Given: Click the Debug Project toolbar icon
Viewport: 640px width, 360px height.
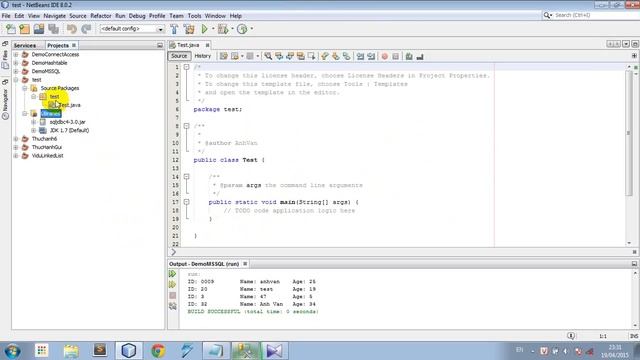Looking at the screenshot, I should (x=223, y=29).
